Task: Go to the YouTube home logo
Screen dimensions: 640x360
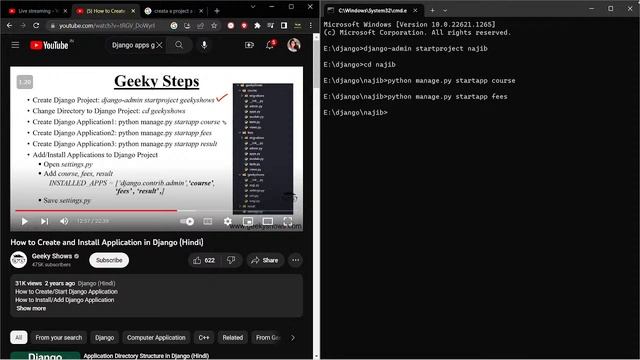Action: click(x=49, y=45)
